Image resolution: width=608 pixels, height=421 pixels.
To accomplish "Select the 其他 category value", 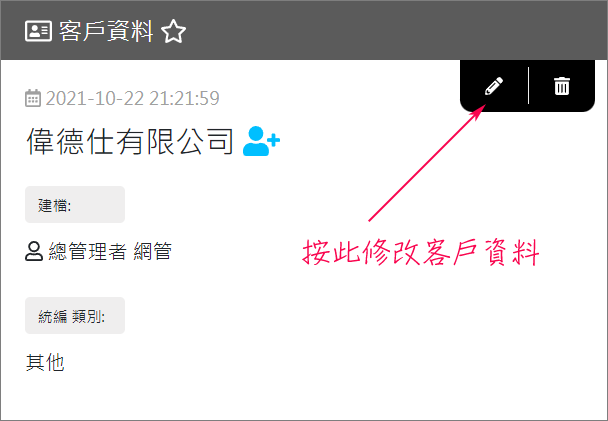I will click(x=45, y=363).
